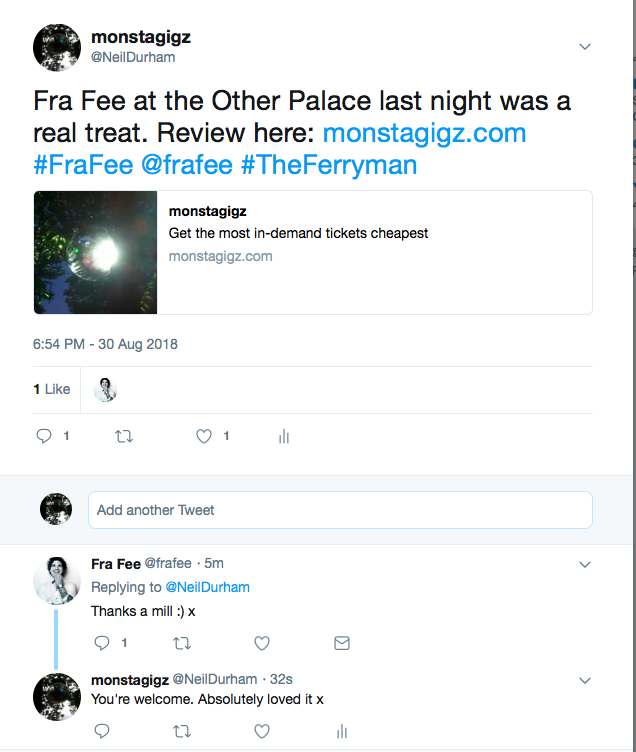Reply to the main tweet

point(44,436)
